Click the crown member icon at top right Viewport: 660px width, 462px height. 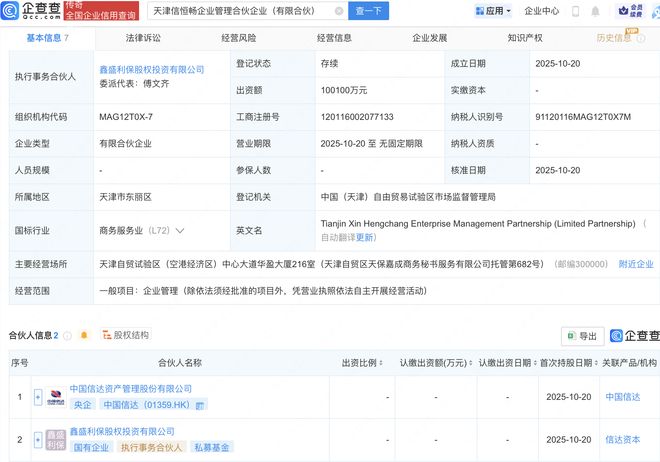click(x=630, y=11)
